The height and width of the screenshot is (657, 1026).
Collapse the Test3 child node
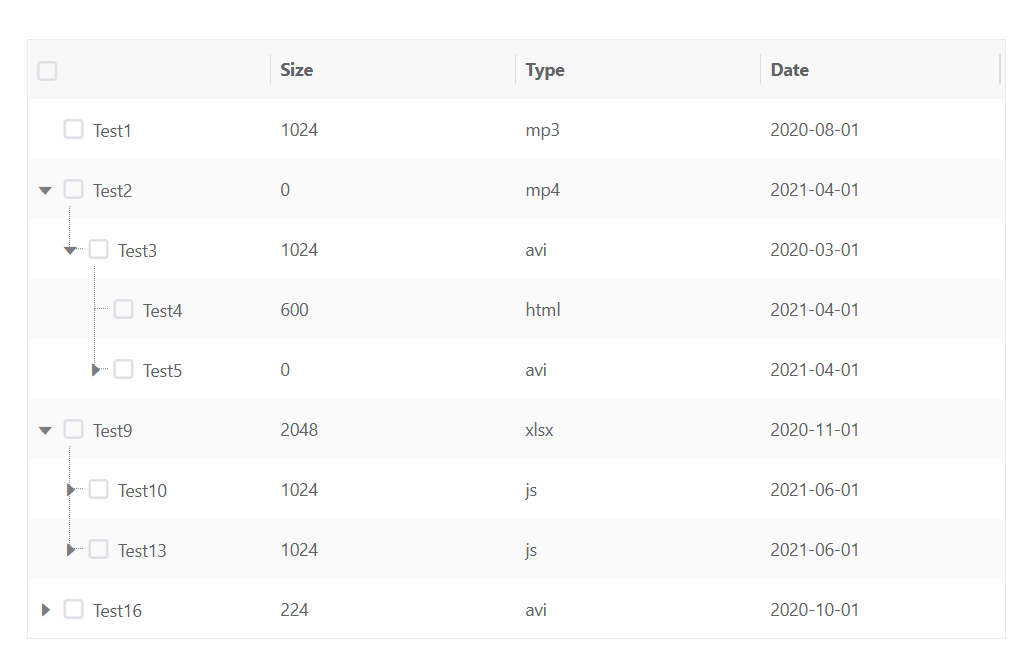(x=70, y=250)
